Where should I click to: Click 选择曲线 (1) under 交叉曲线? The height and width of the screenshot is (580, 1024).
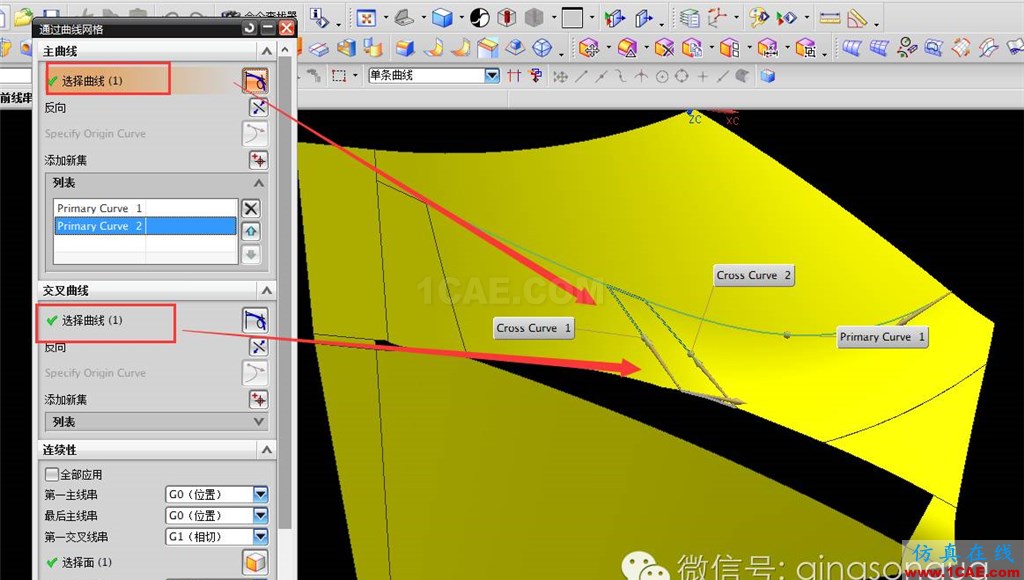(92, 320)
